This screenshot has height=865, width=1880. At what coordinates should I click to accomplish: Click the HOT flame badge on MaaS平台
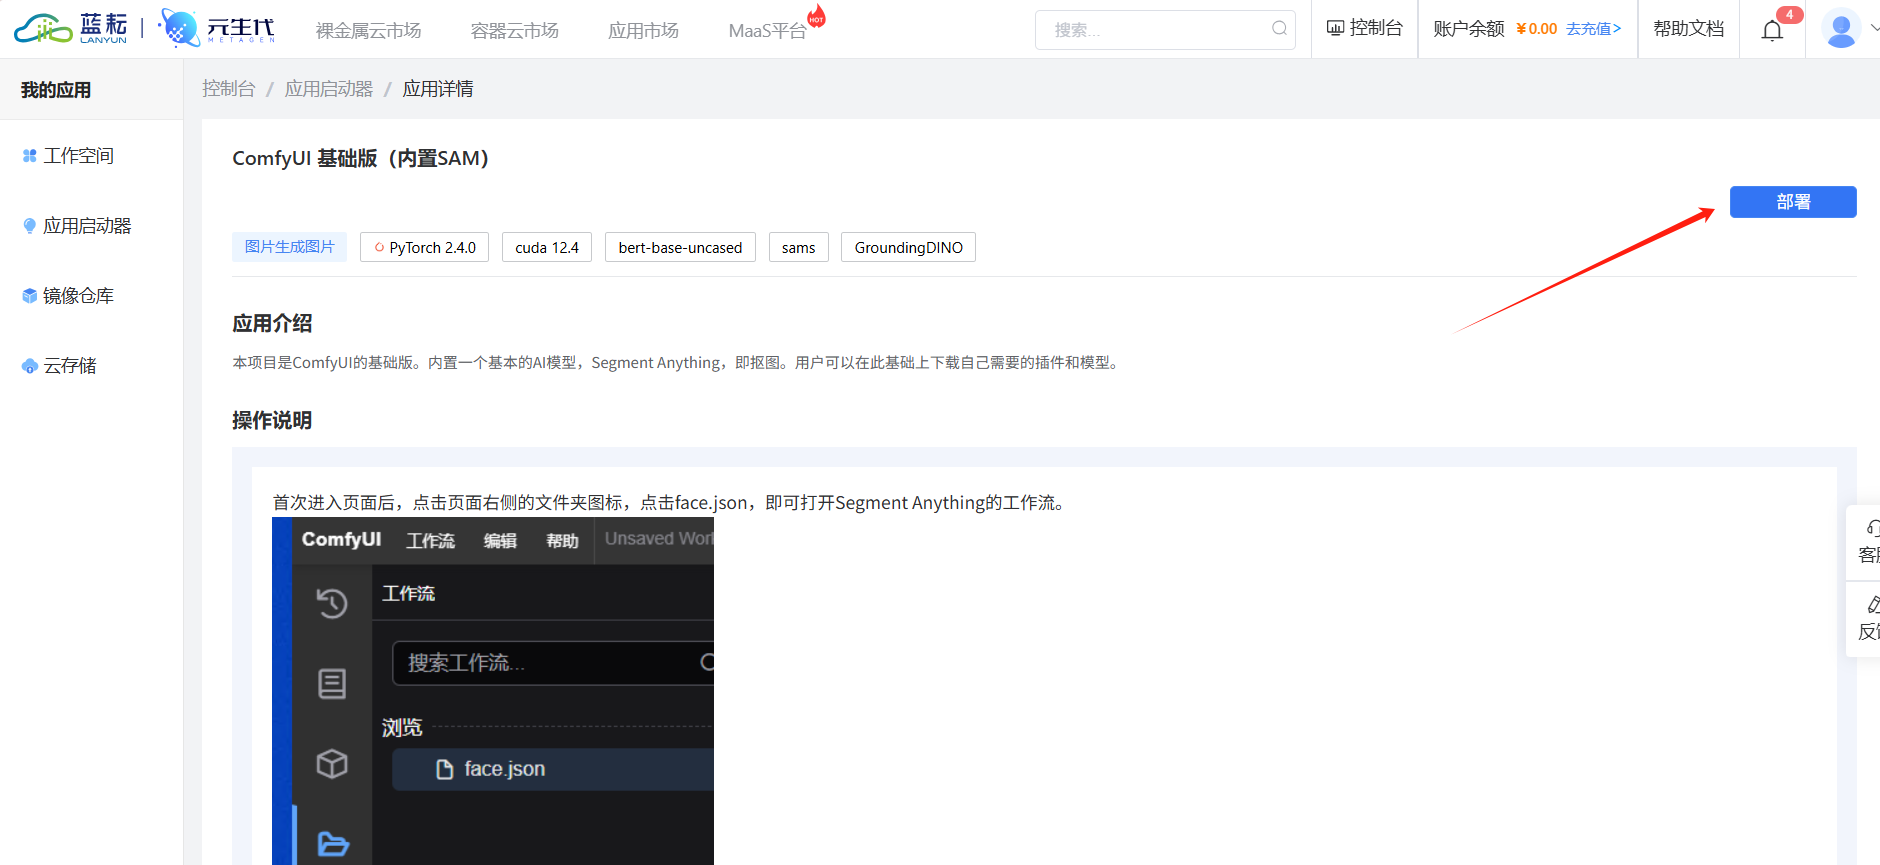click(x=816, y=15)
